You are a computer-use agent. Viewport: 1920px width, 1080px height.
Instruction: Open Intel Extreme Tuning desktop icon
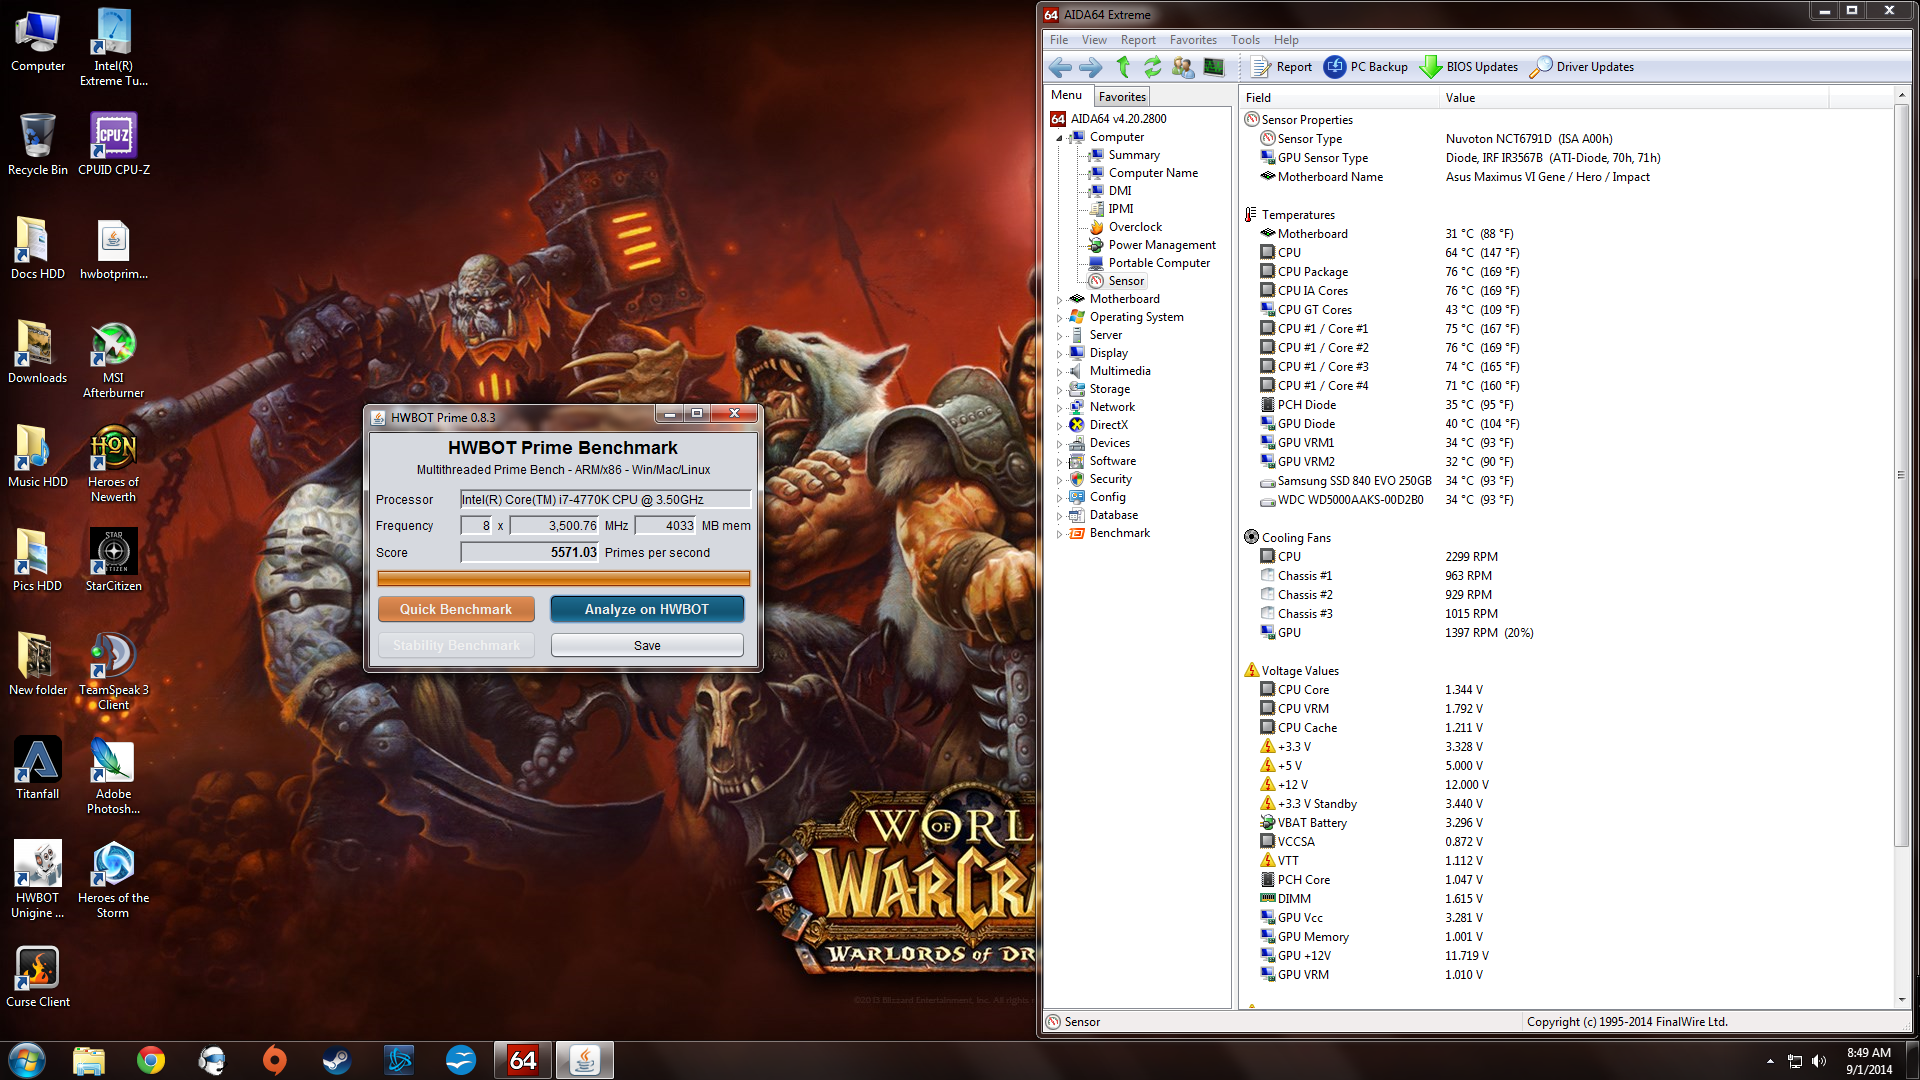click(x=114, y=48)
